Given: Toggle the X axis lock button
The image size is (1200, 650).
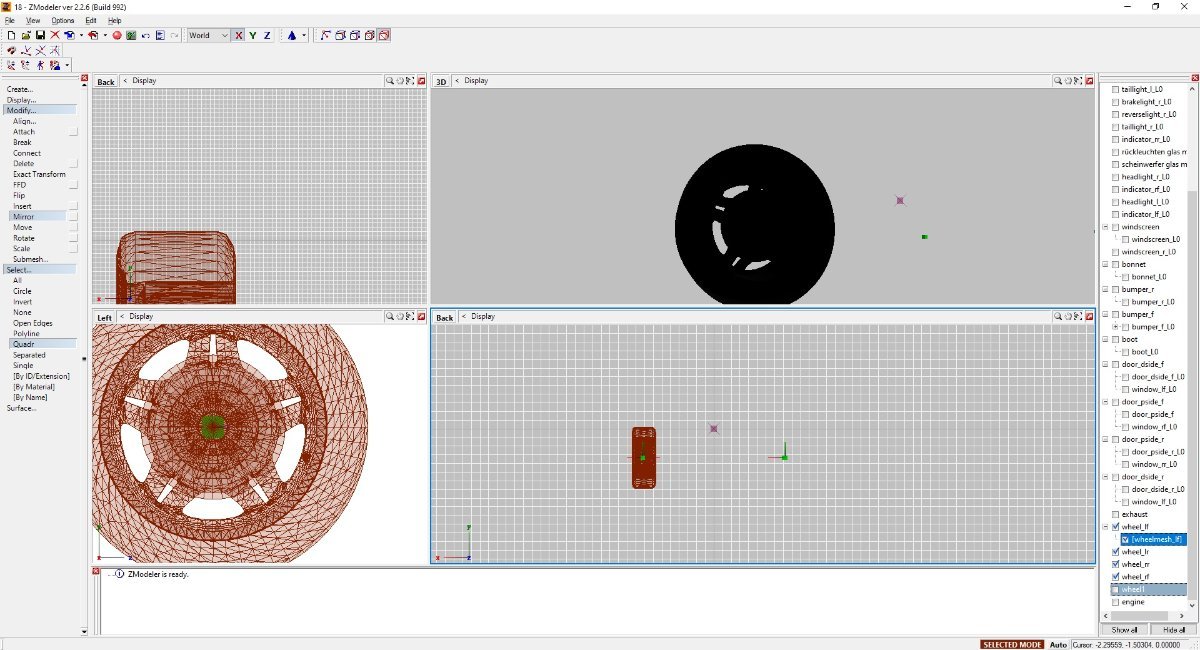Looking at the screenshot, I should (238, 35).
